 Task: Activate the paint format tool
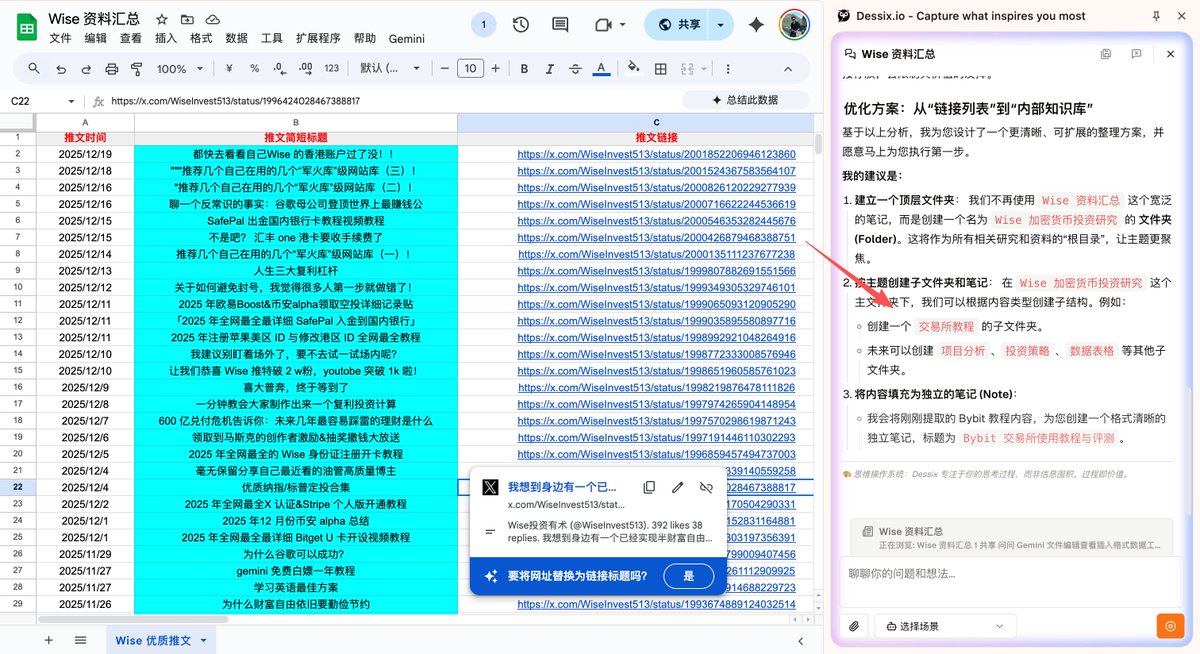136,68
